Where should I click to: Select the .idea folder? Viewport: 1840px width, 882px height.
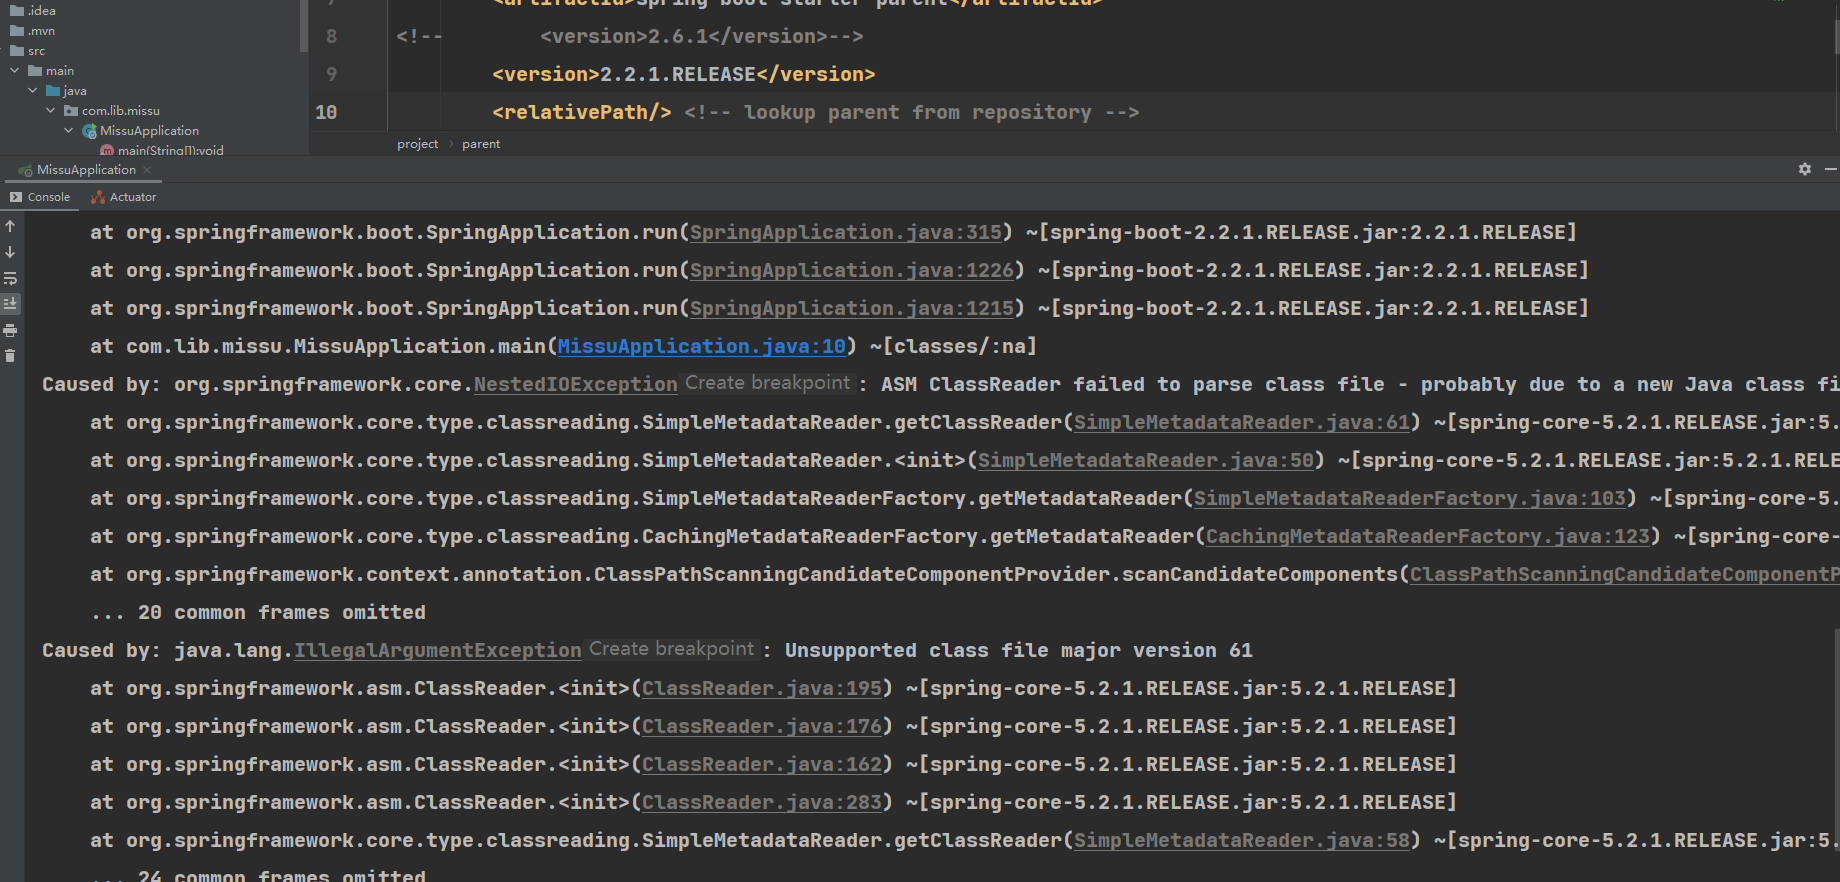point(41,11)
